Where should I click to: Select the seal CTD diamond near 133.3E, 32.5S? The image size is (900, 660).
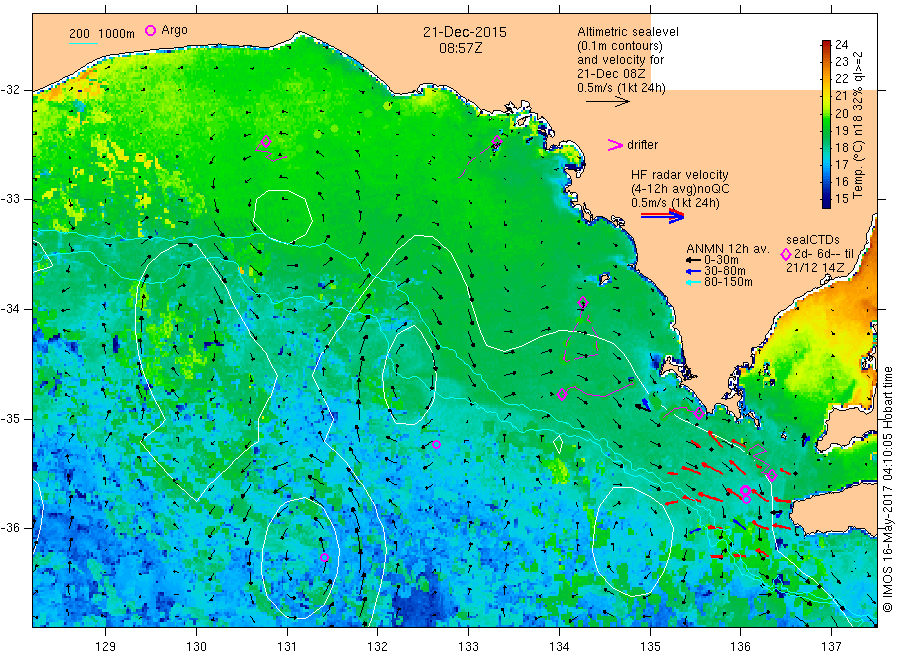coord(497,141)
